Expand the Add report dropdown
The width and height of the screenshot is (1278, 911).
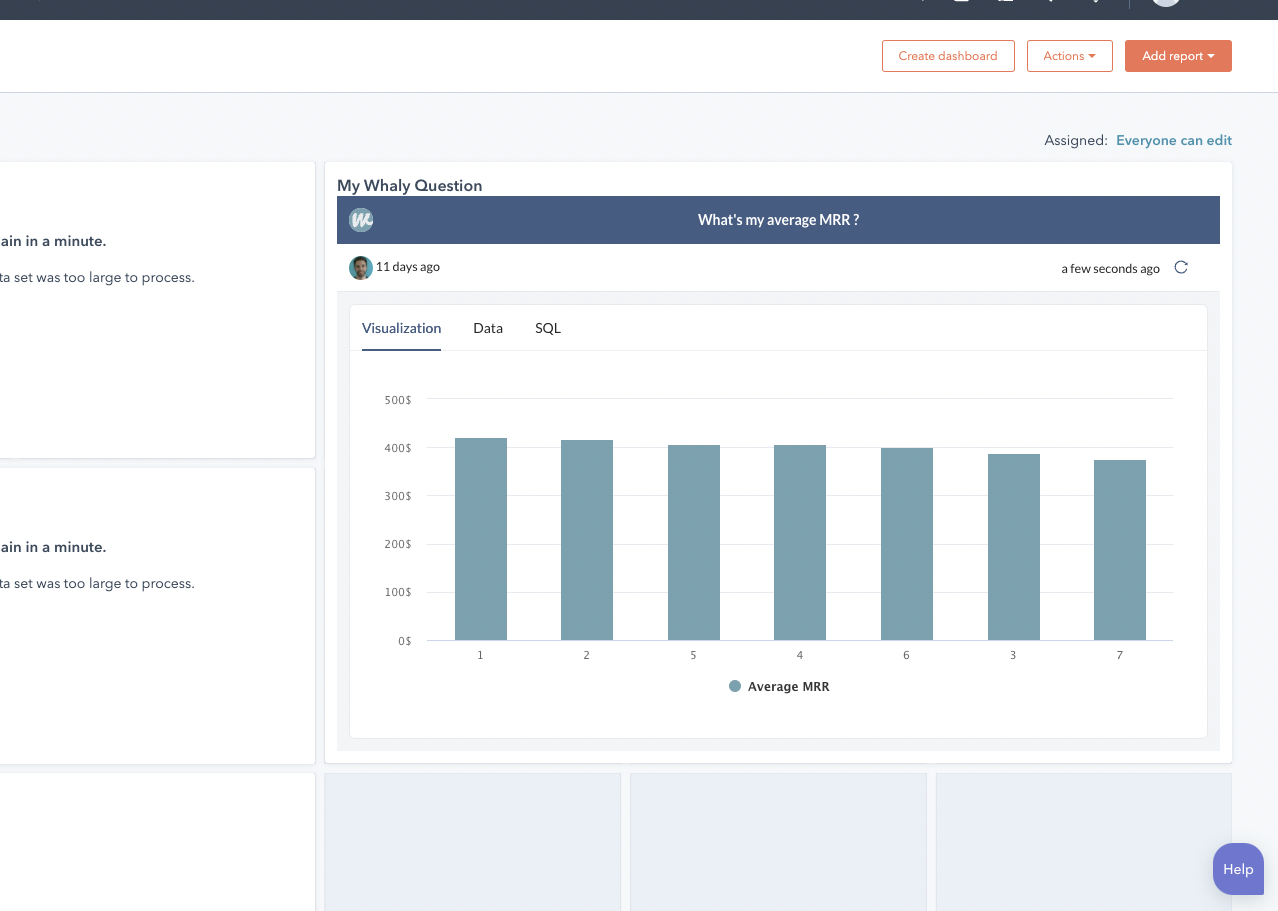(x=1177, y=56)
